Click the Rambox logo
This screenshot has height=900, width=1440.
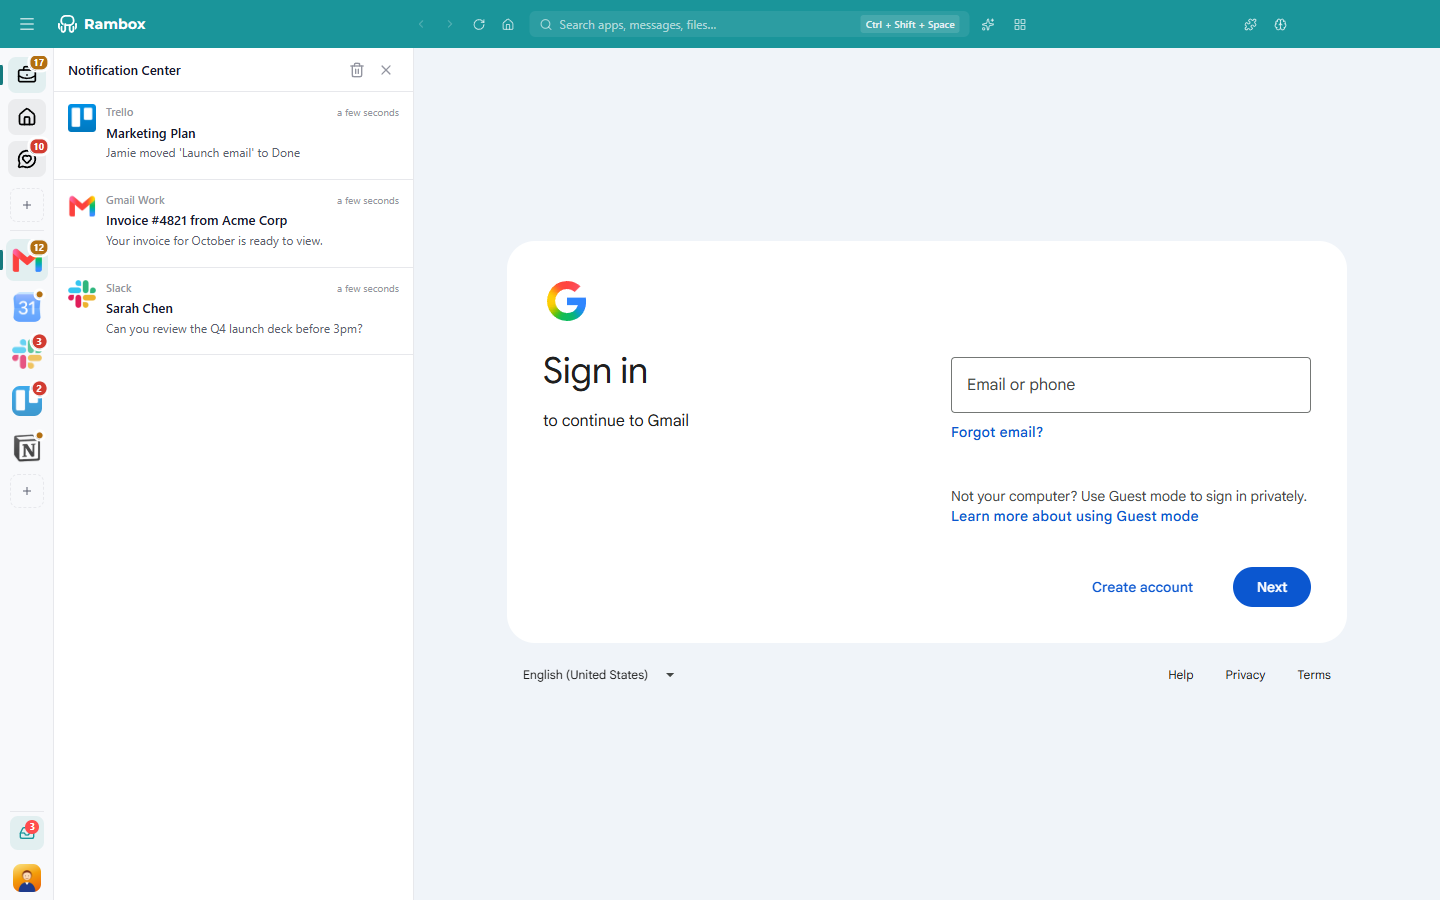point(102,24)
